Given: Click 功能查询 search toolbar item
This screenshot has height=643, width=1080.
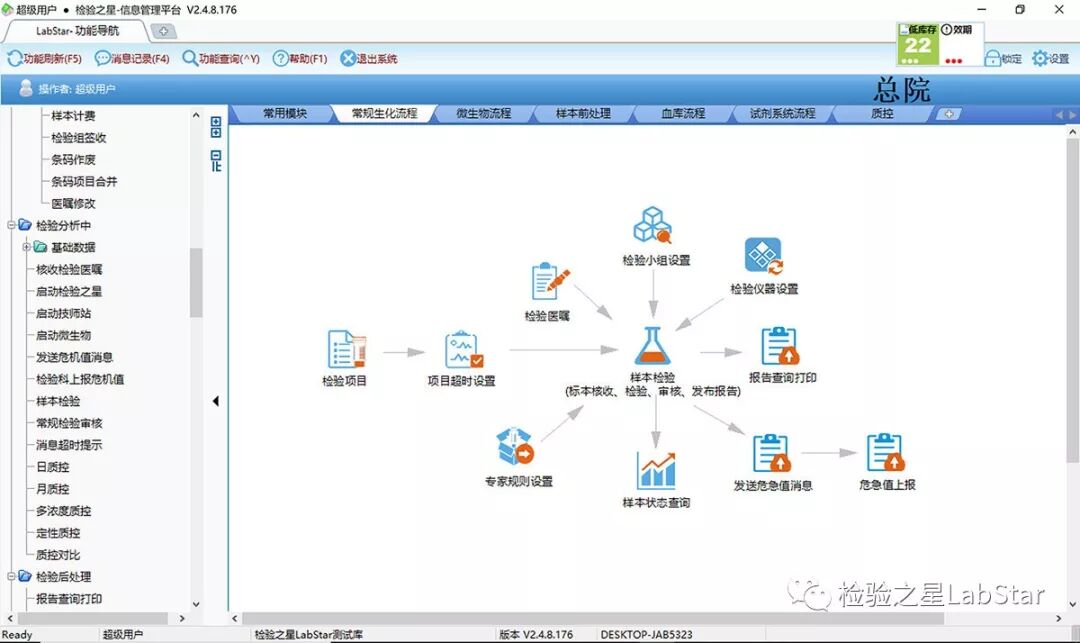Looking at the screenshot, I should point(220,59).
